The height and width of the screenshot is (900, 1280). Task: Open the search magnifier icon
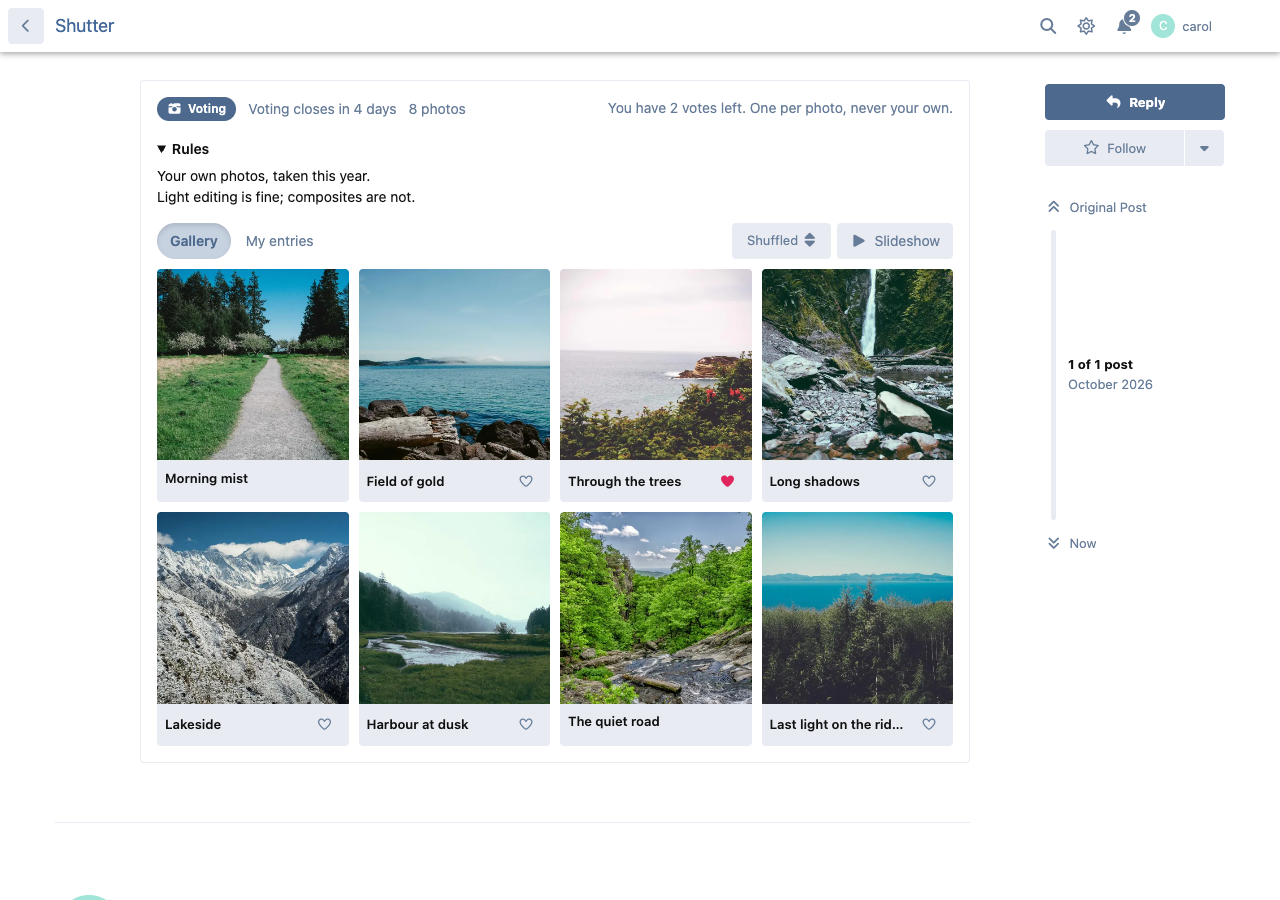point(1048,26)
